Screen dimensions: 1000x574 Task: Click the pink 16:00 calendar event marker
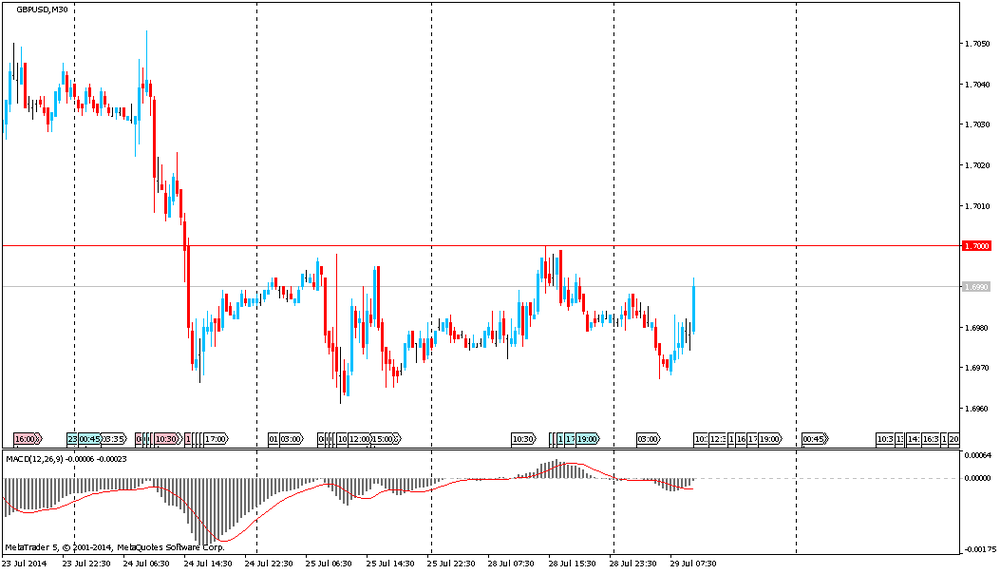tap(27, 439)
